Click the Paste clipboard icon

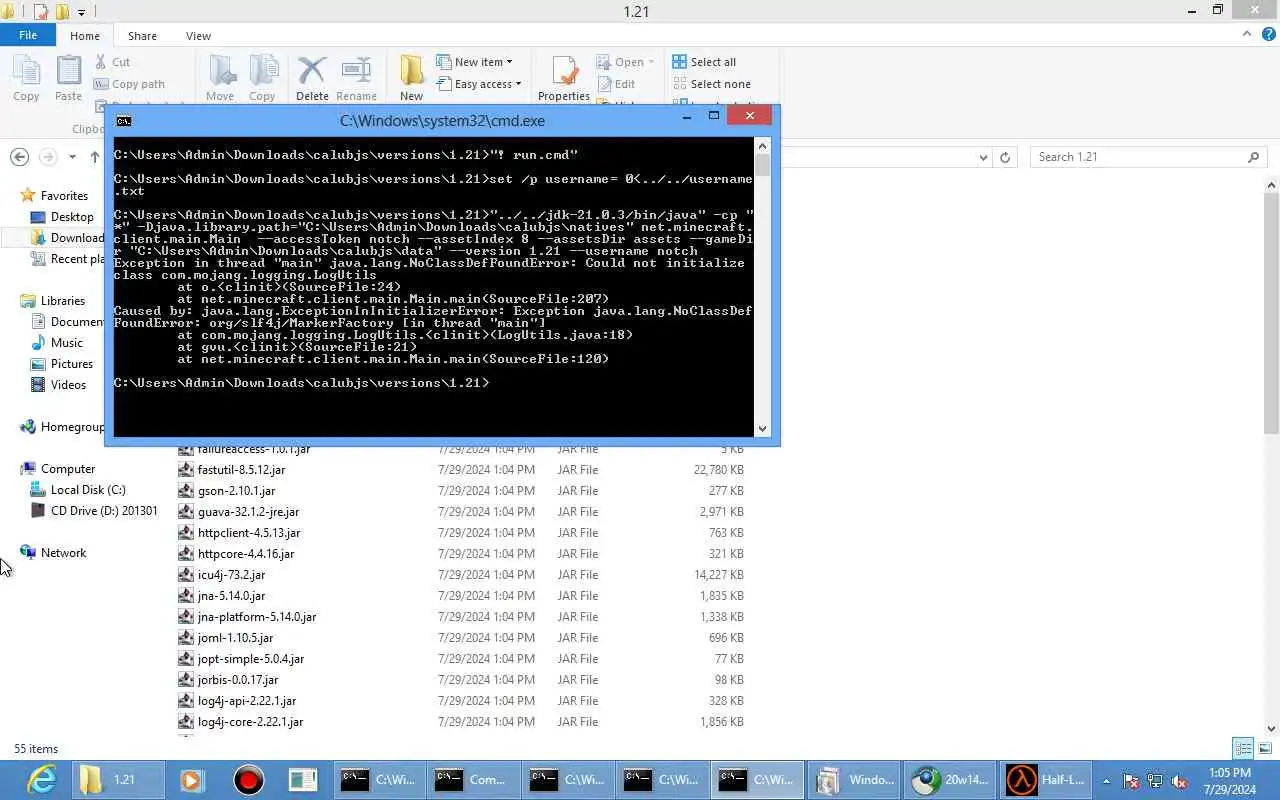click(x=68, y=78)
